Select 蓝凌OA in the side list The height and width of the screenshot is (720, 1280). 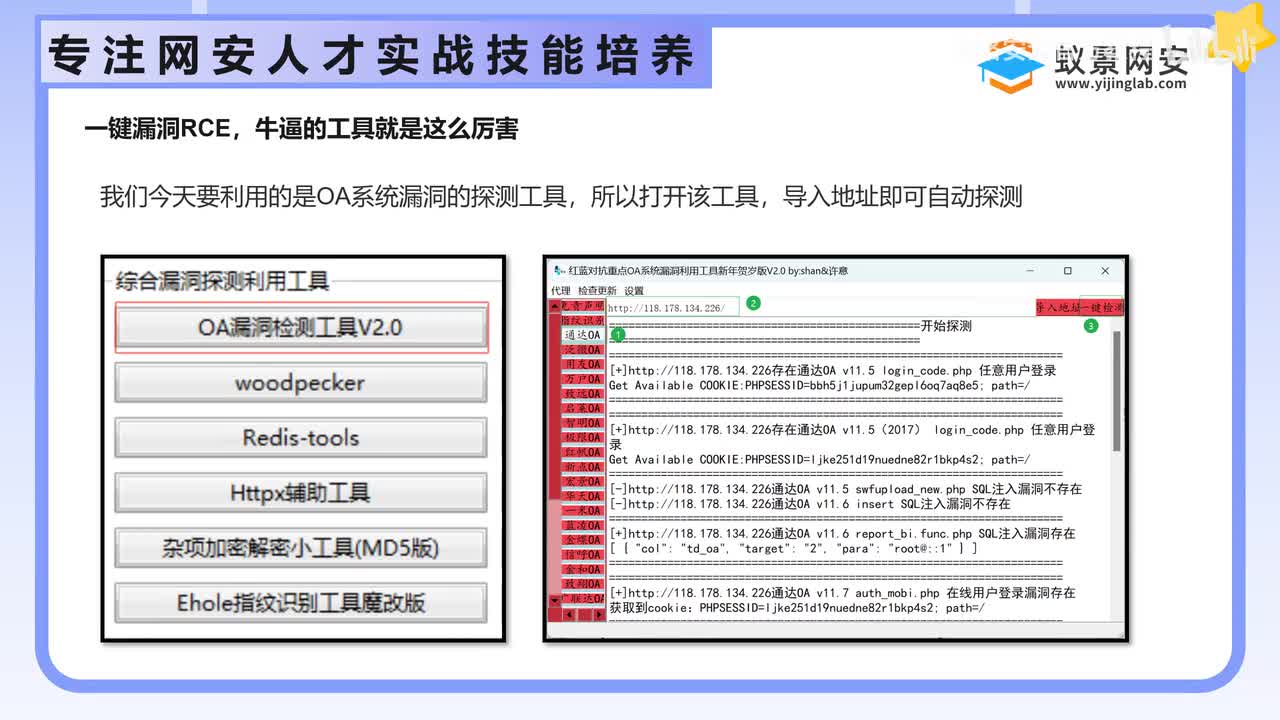coord(583,525)
